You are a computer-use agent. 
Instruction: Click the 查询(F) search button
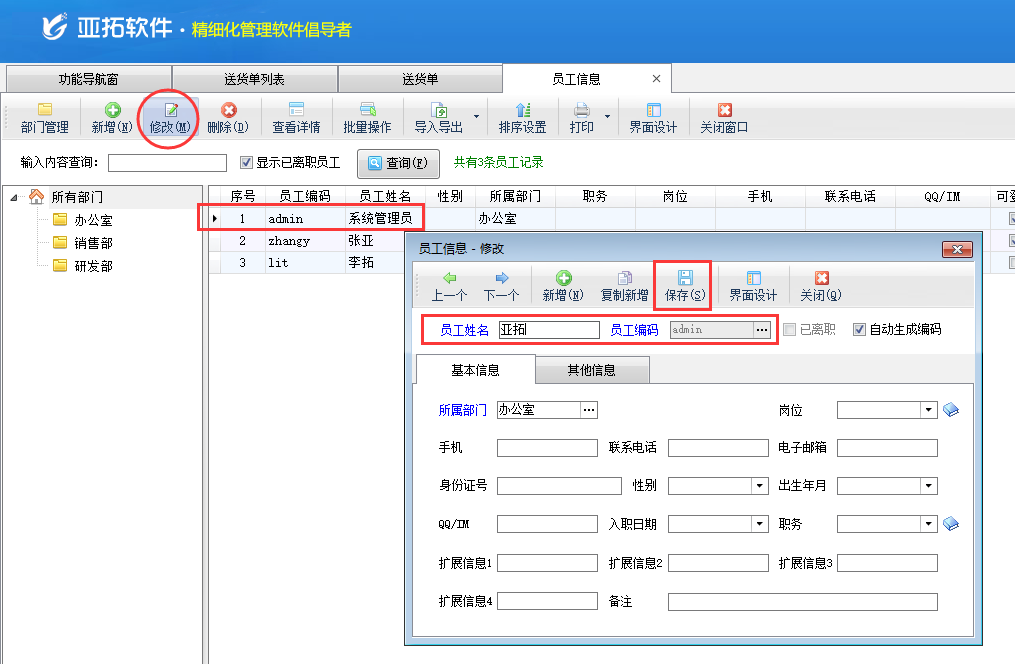(x=398, y=163)
